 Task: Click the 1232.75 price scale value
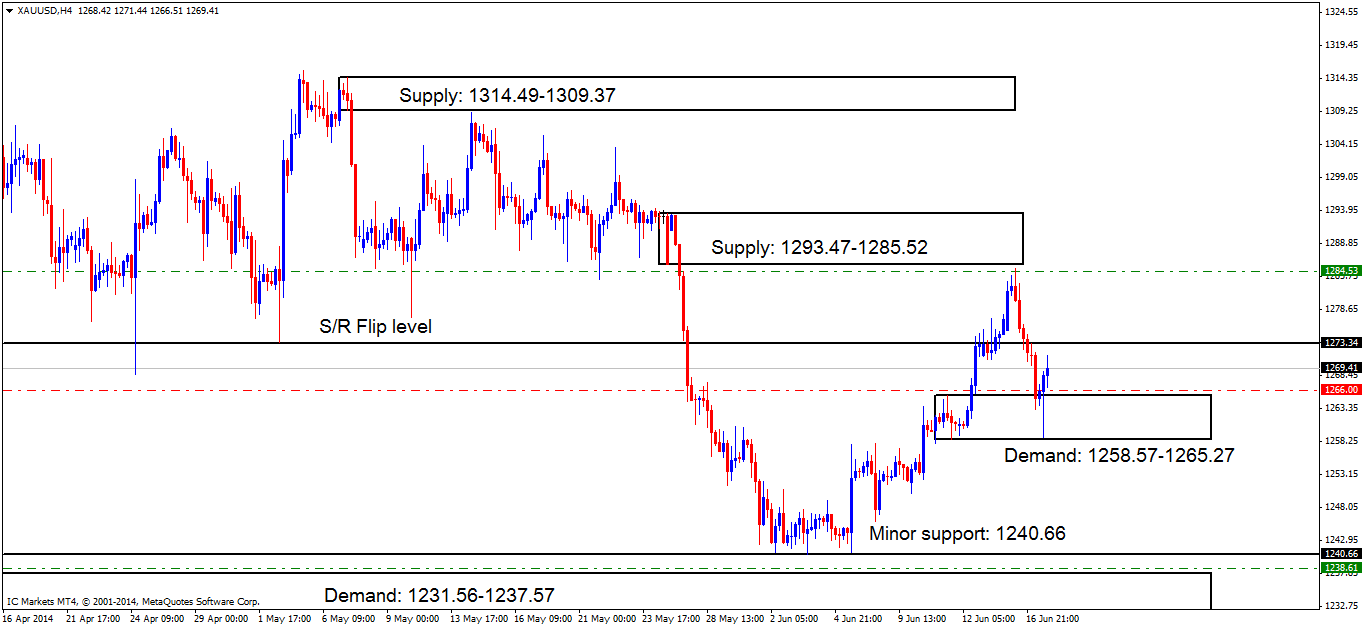point(1340,605)
